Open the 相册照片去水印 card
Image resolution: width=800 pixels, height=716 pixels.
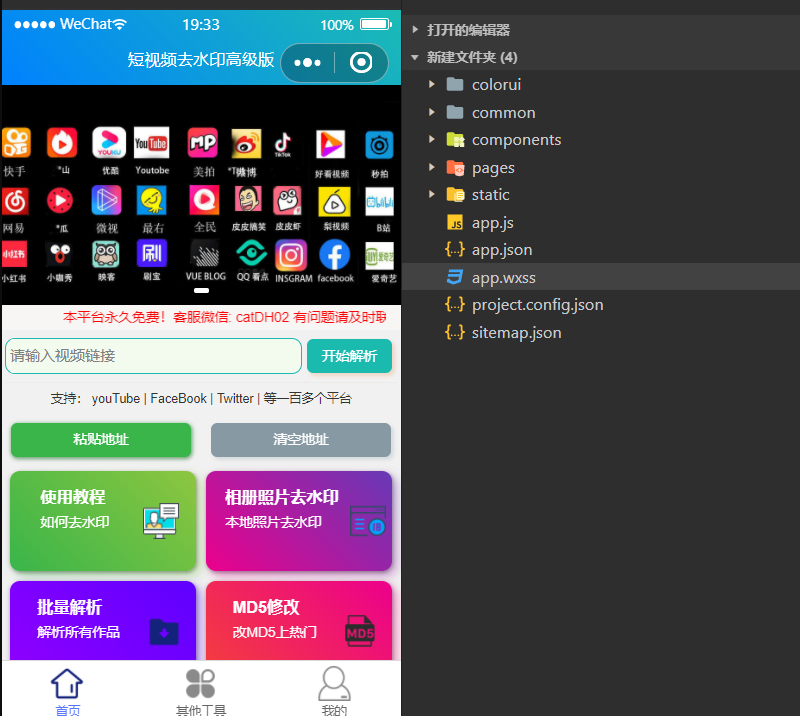coord(299,521)
